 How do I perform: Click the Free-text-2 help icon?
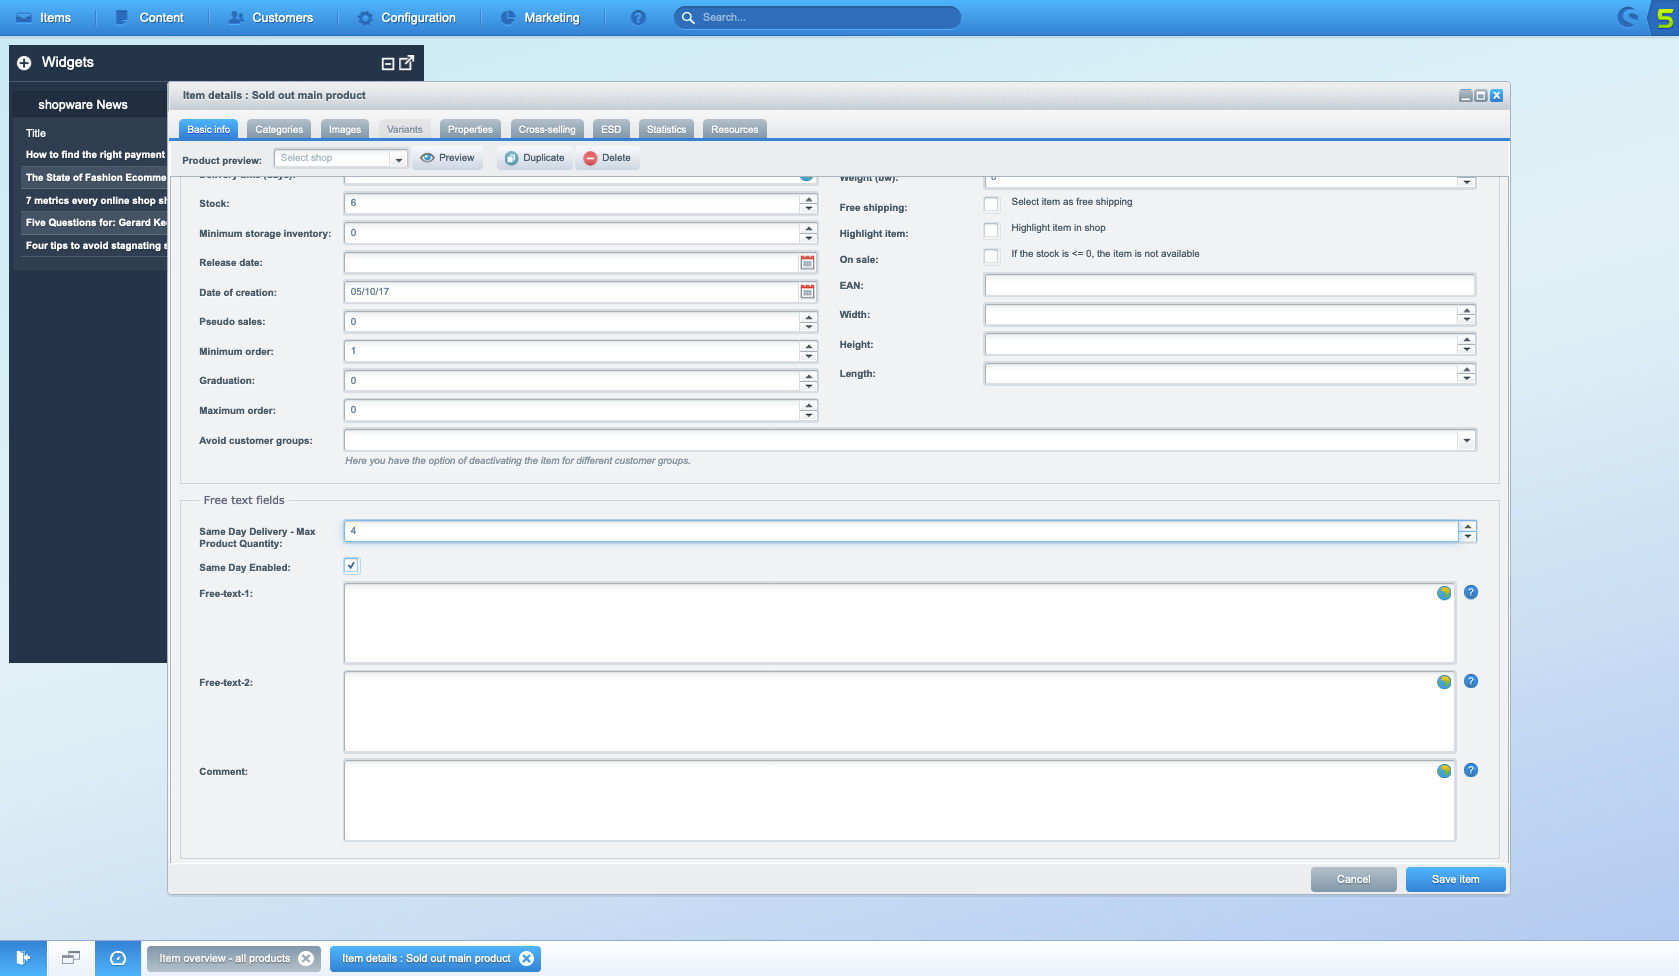(x=1471, y=681)
